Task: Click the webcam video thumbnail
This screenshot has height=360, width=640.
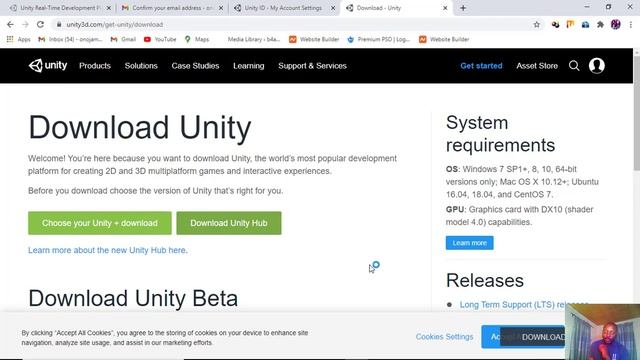Action: pyautogui.click(x=602, y=332)
